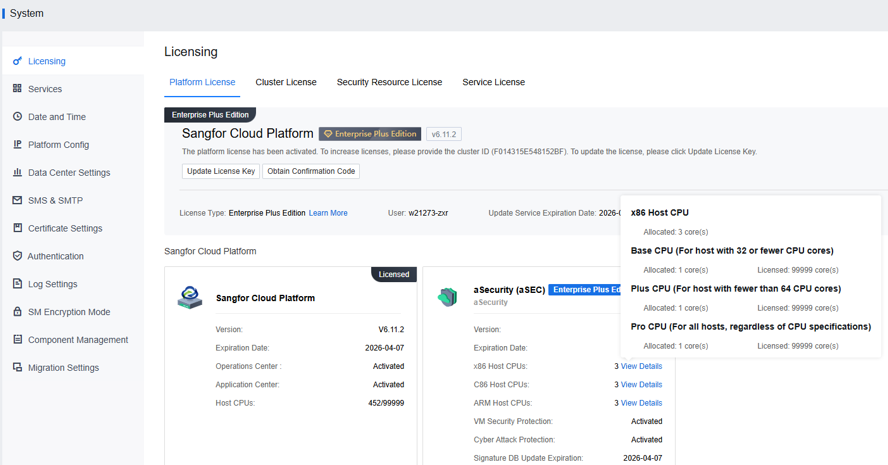Click Signature DB Update Expiration date
Screen dimensions: 888x465
point(643,458)
